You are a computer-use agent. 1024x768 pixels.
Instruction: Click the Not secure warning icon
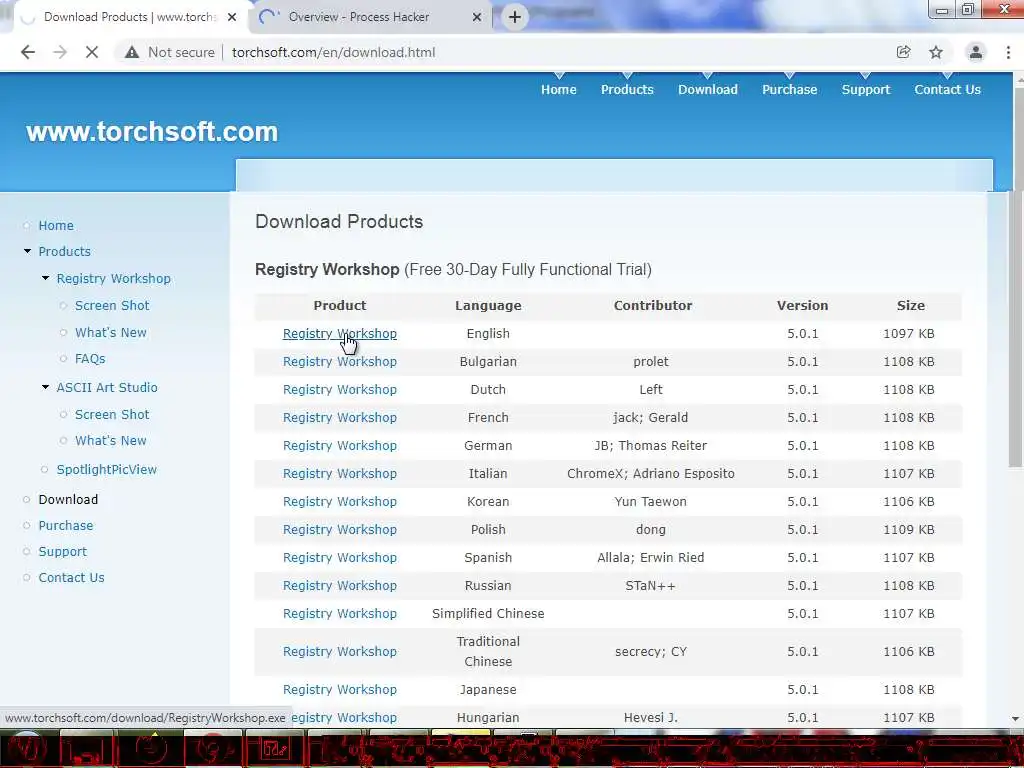(132, 52)
